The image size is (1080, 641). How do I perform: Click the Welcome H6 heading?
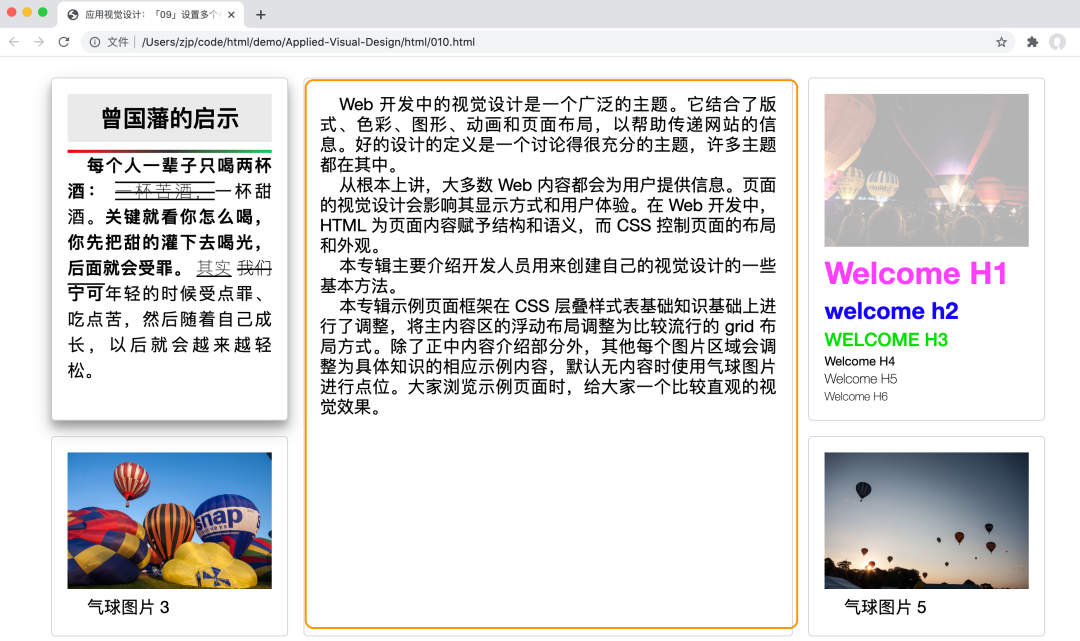click(856, 397)
